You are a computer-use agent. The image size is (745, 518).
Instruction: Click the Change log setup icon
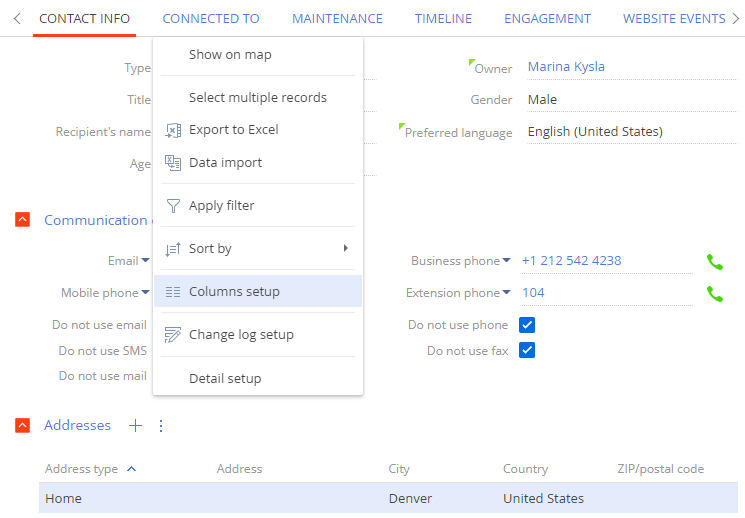click(x=173, y=335)
